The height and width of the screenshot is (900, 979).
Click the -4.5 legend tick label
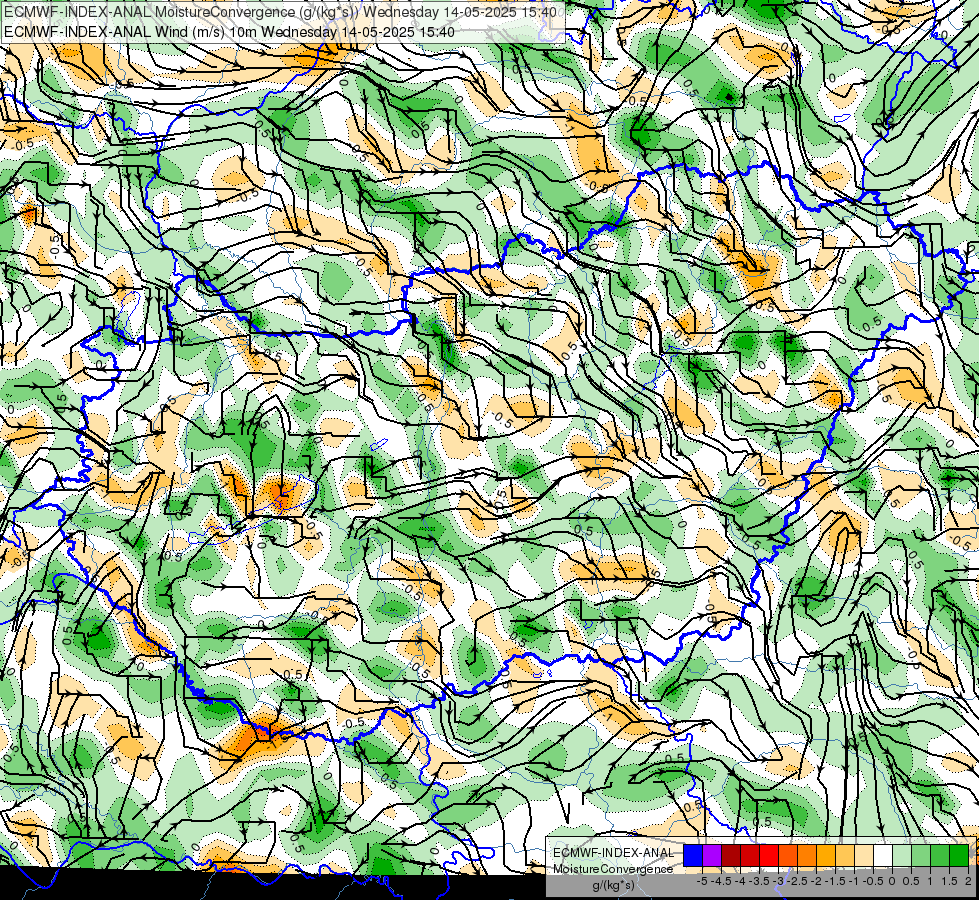tap(722, 881)
